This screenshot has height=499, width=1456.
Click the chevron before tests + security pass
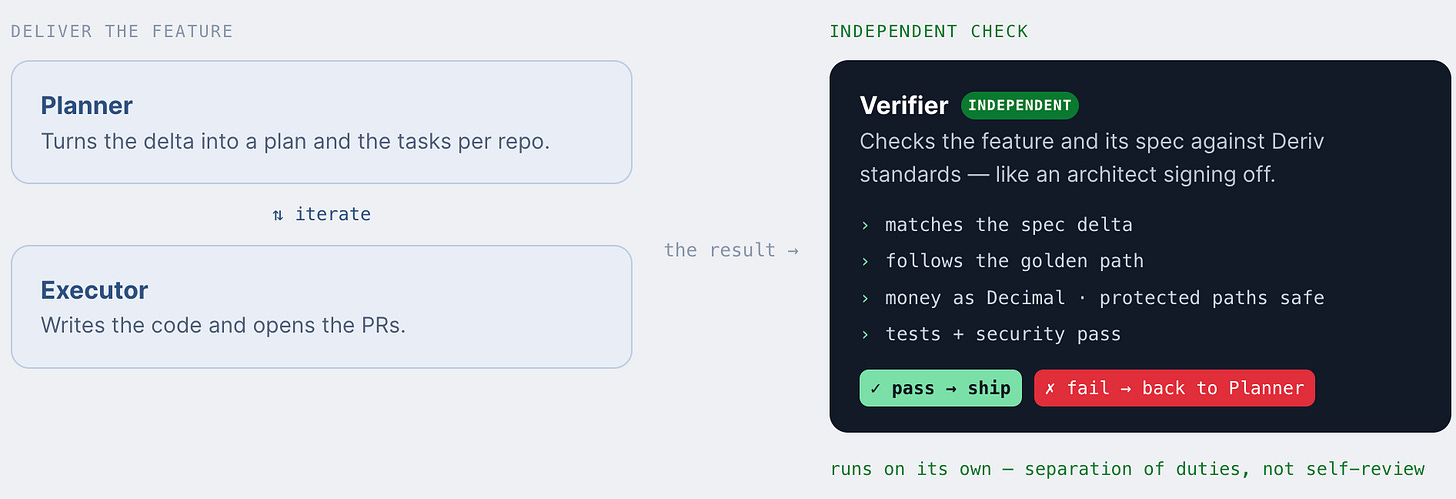865,335
